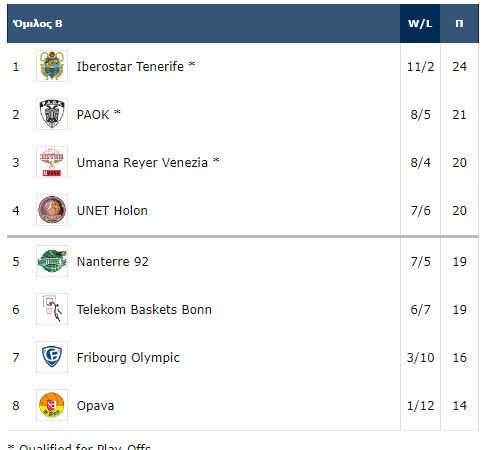Click the Iberostar Tenerife team logo

pos(52,66)
